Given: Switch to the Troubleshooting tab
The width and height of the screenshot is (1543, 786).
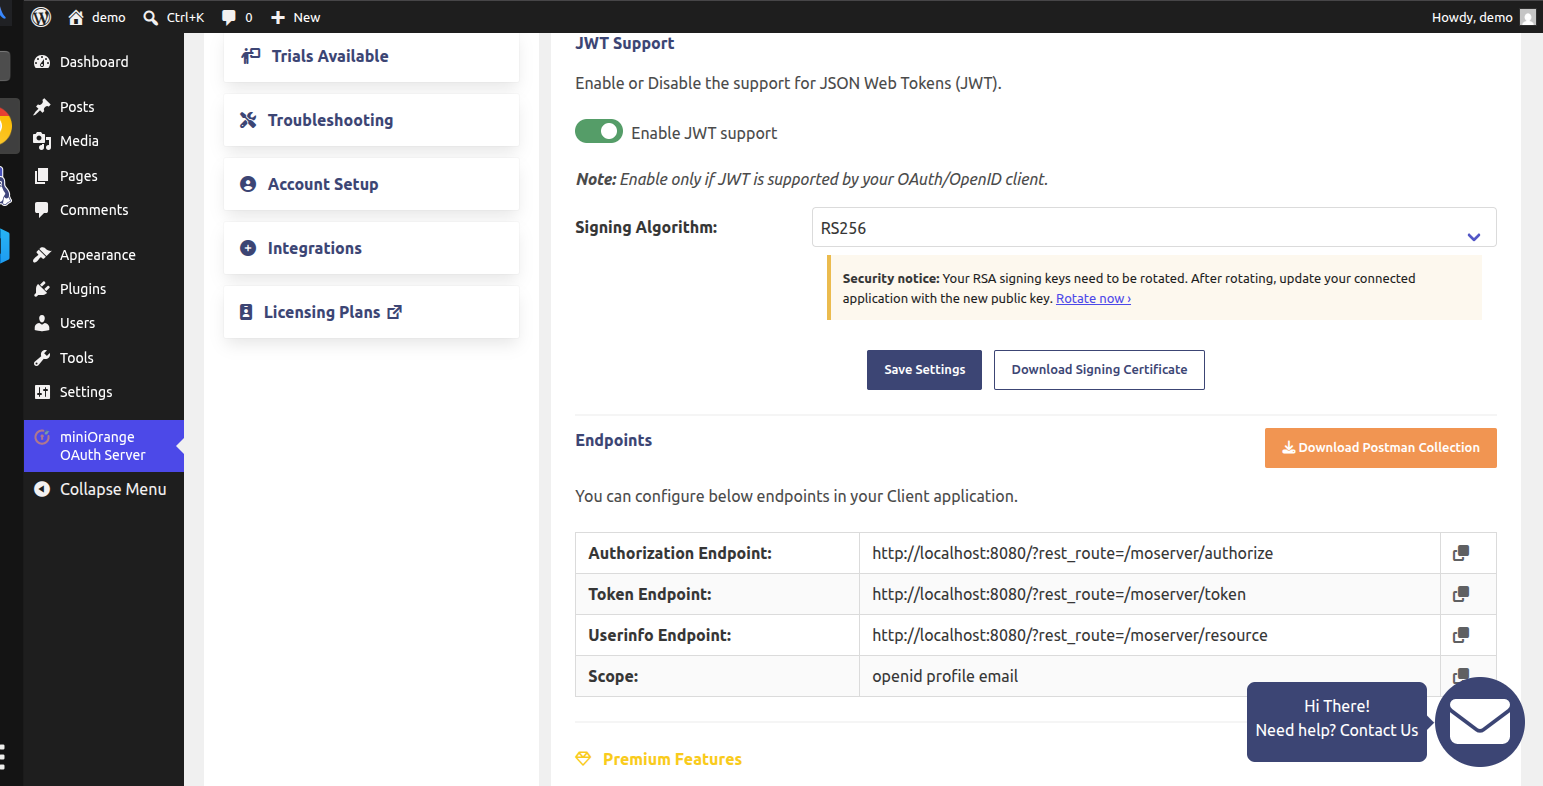Looking at the screenshot, I should 371,120.
